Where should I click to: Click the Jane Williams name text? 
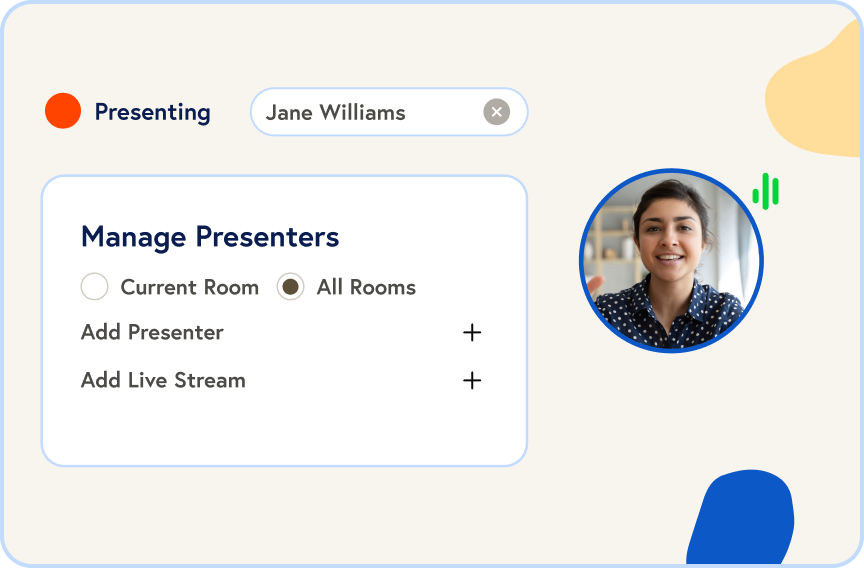(x=335, y=112)
